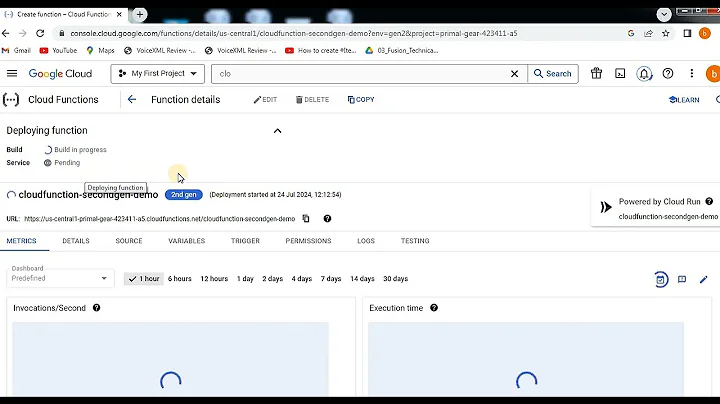Open the cloudfunction-secondgen-demo Cloud Run link
720x404 pixels.
click(668, 216)
